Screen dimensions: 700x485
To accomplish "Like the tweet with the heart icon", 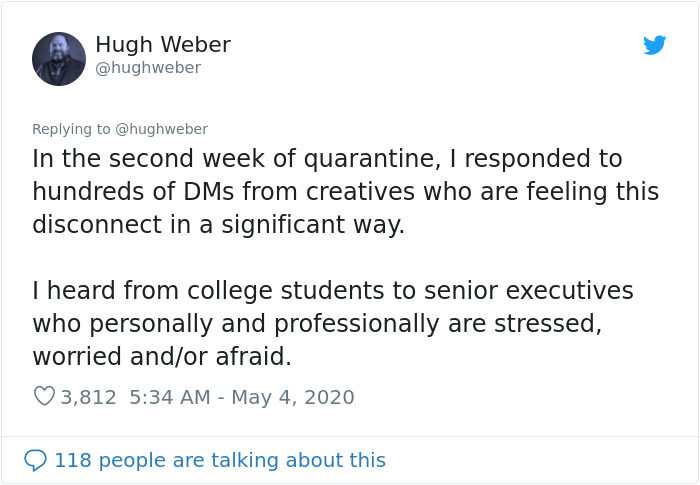I will (x=44, y=396).
